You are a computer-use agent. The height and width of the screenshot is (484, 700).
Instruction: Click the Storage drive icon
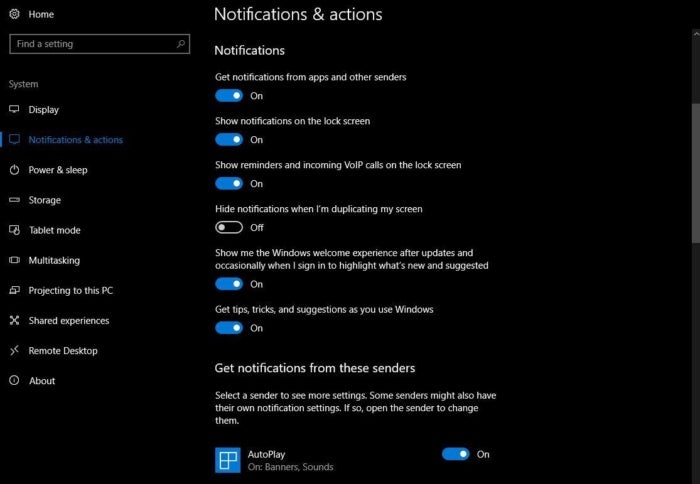[14, 200]
